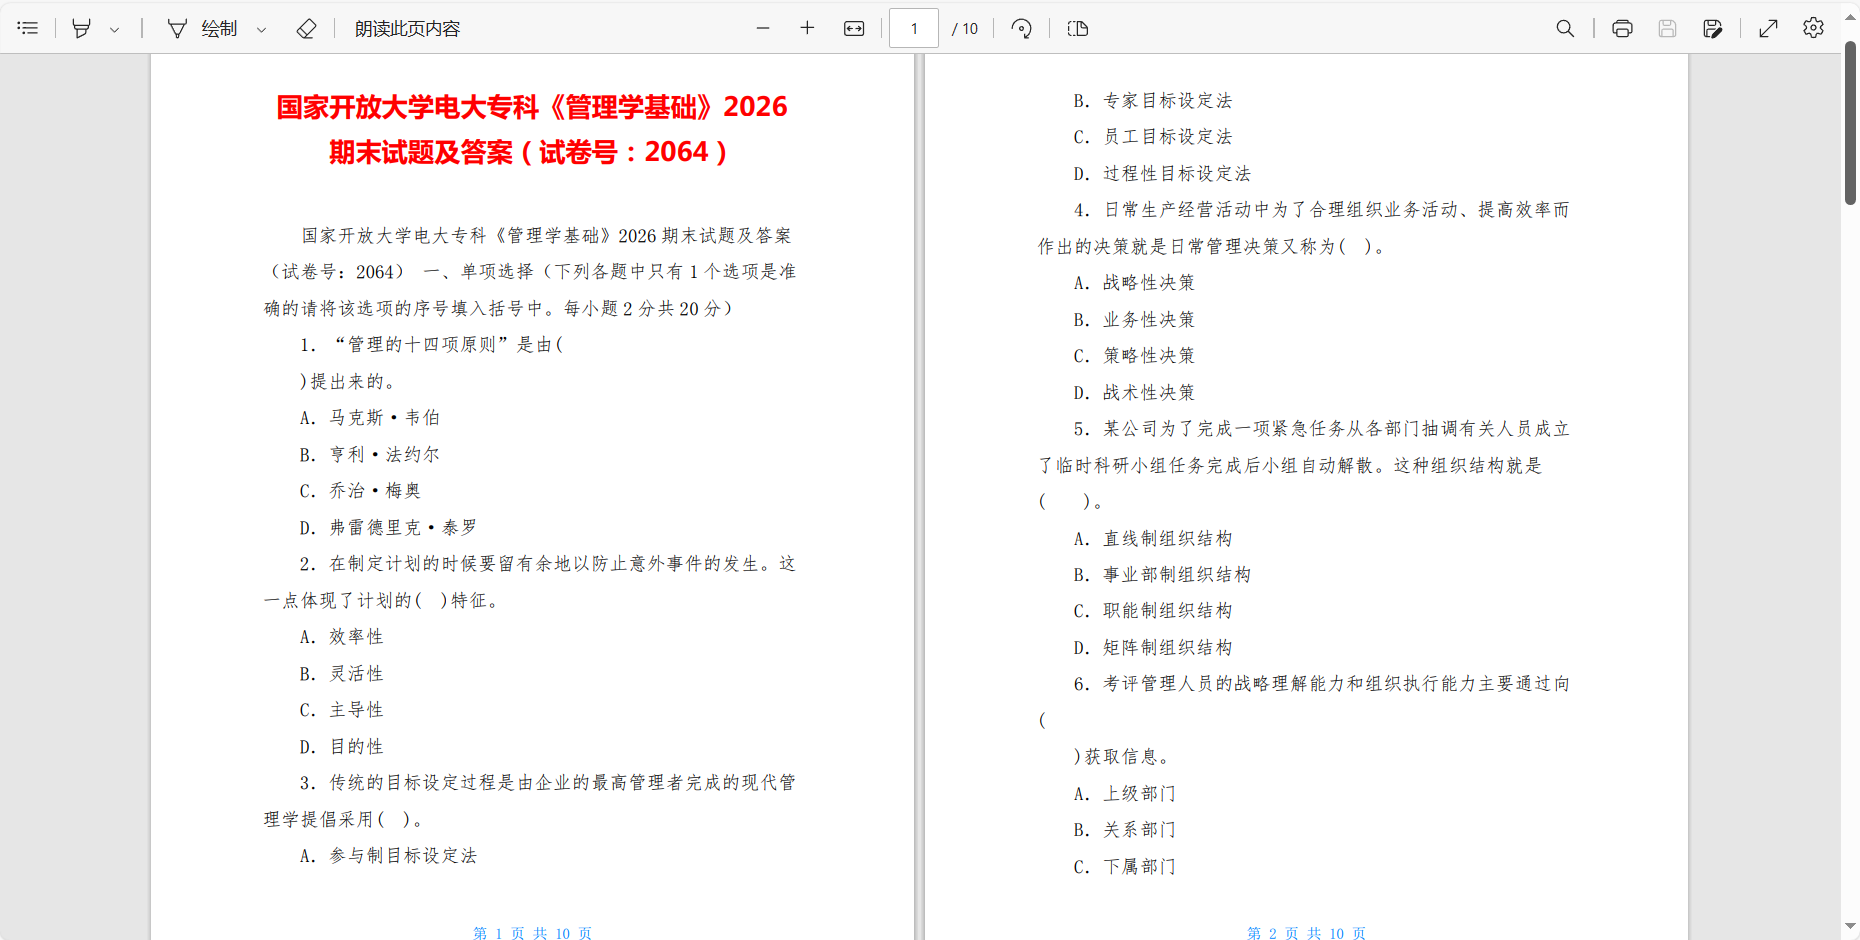Switch page view layout
Image resolution: width=1860 pixels, height=940 pixels.
pyautogui.click(x=1077, y=28)
